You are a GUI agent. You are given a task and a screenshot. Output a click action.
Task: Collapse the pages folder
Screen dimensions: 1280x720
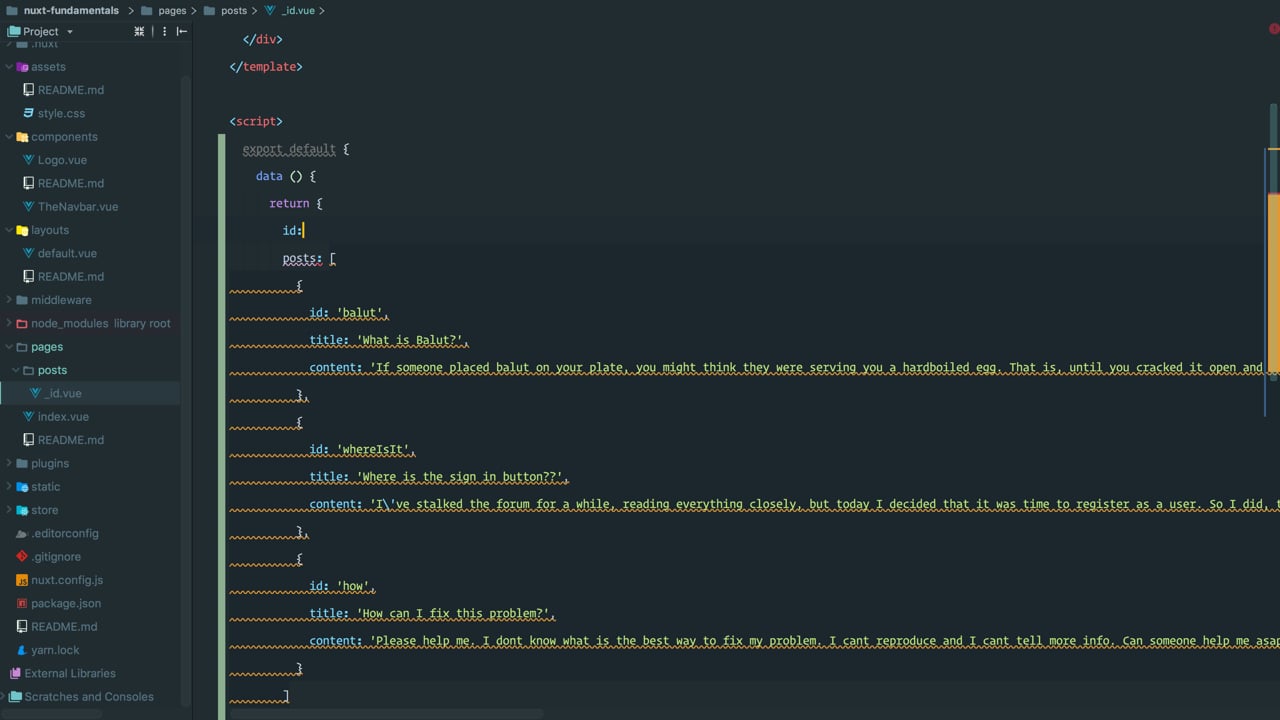9,347
